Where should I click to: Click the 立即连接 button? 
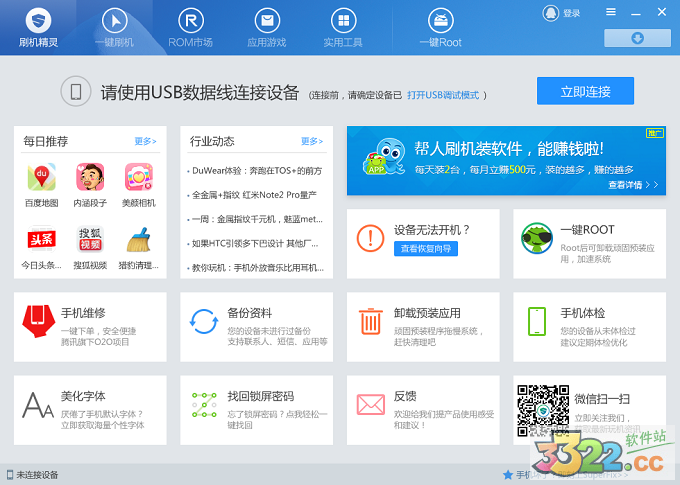[x=585, y=91]
